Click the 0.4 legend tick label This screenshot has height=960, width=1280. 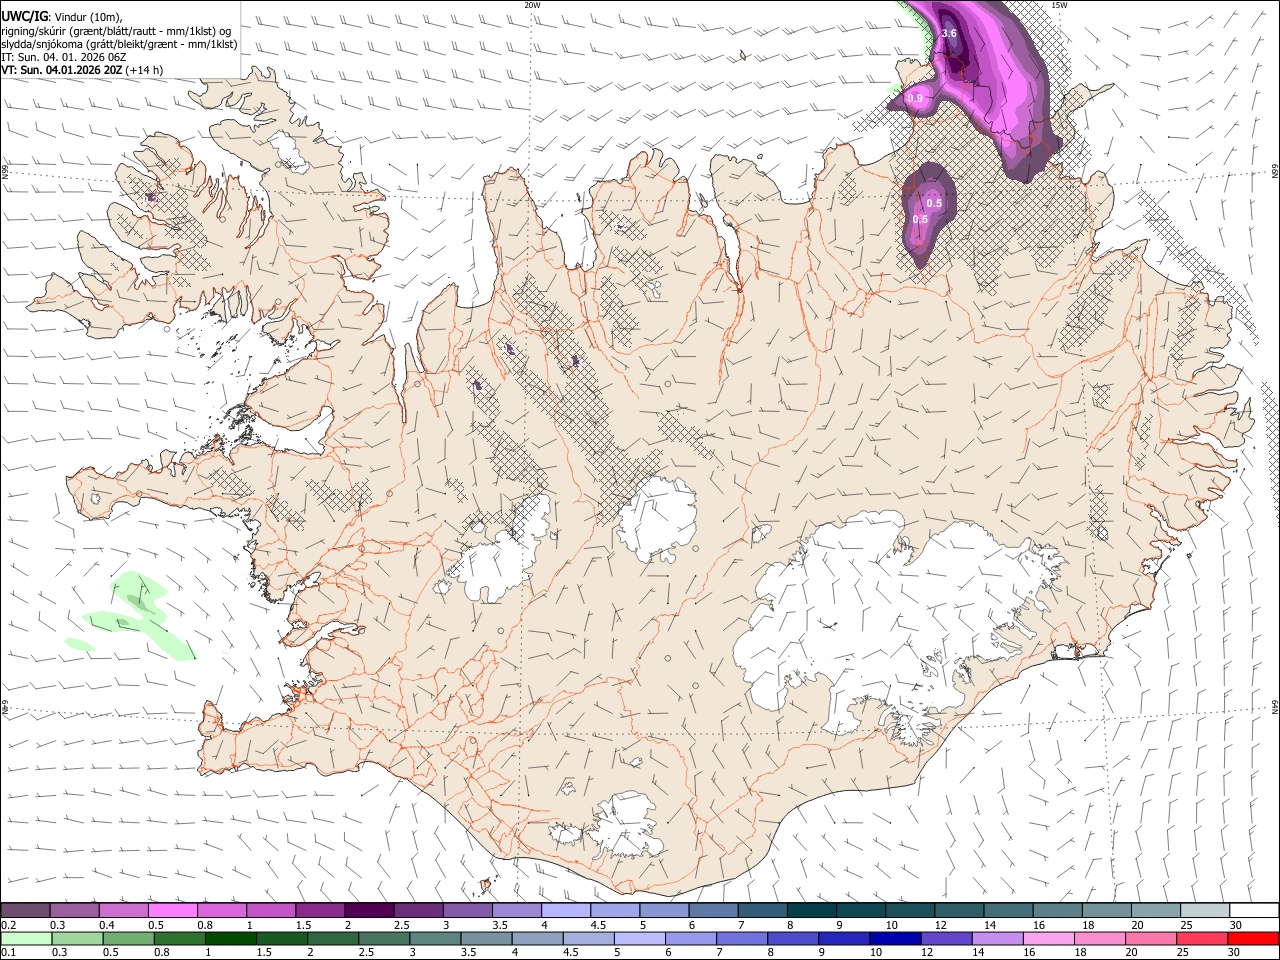click(x=106, y=925)
